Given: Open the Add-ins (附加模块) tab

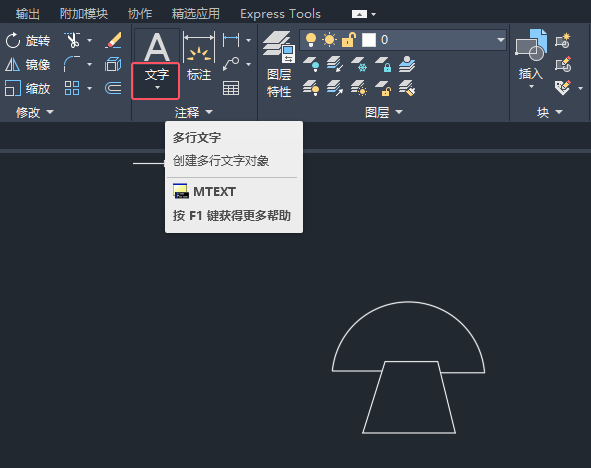Looking at the screenshot, I should click(x=84, y=14).
